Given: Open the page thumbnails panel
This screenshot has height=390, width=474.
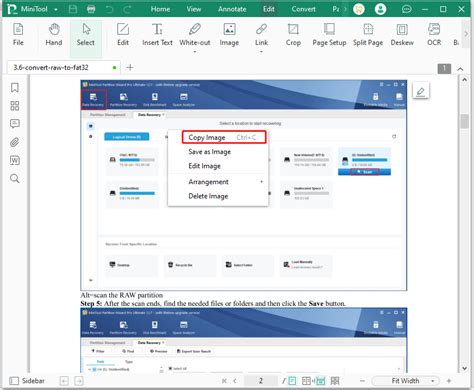Looking at the screenshot, I should pyautogui.click(x=15, y=106).
